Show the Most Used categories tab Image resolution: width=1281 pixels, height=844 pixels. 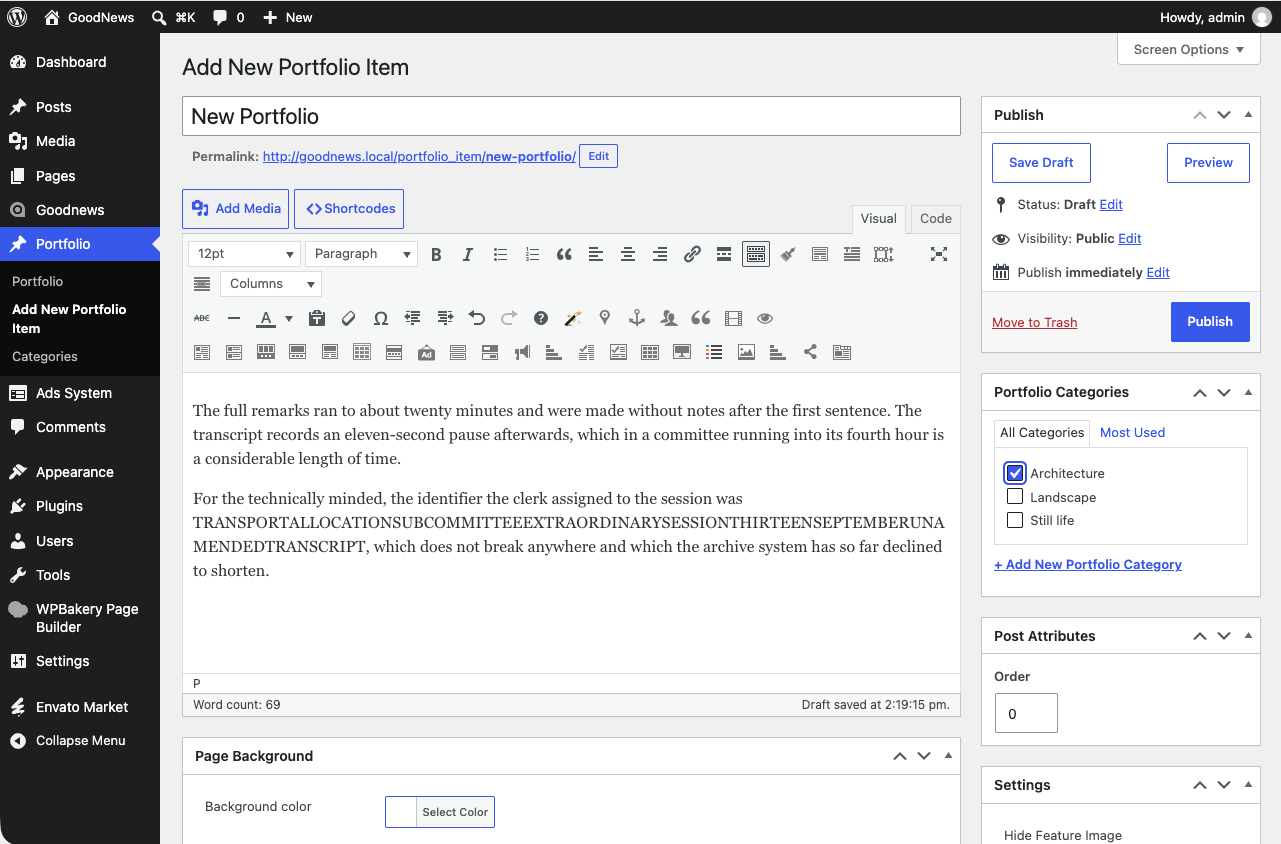pos(1132,432)
